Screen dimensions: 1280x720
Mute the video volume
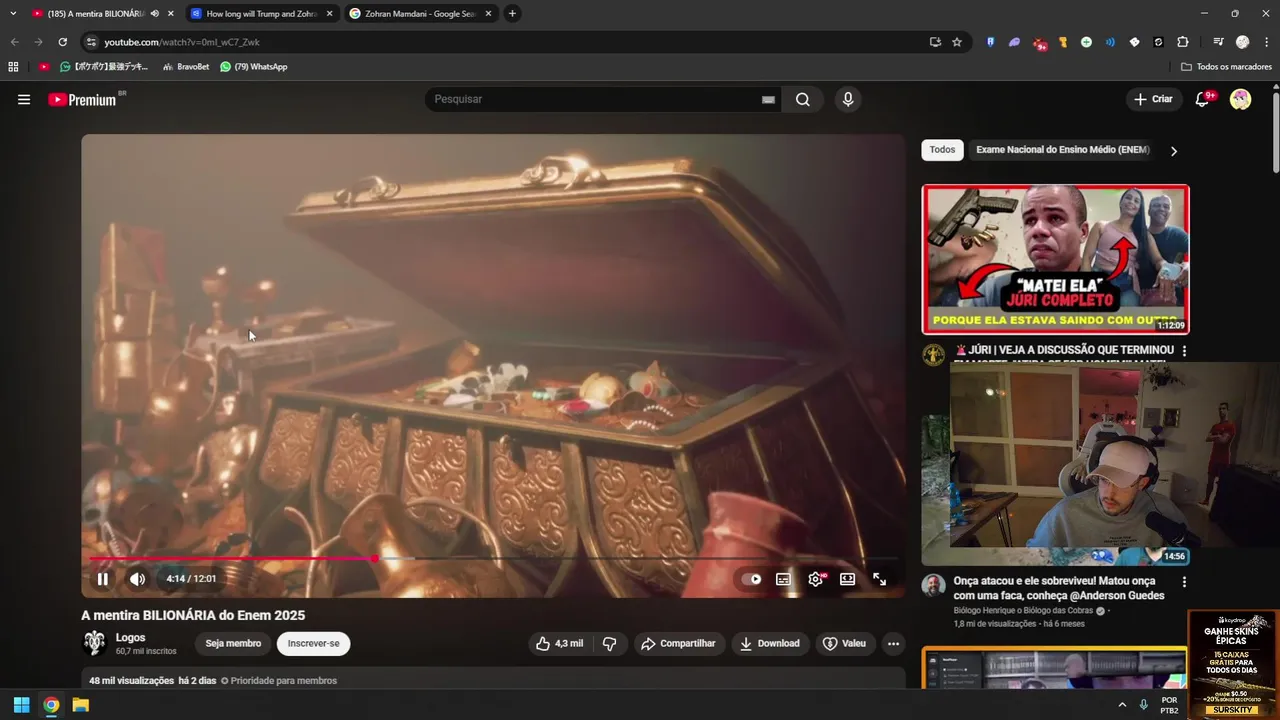coord(137,579)
